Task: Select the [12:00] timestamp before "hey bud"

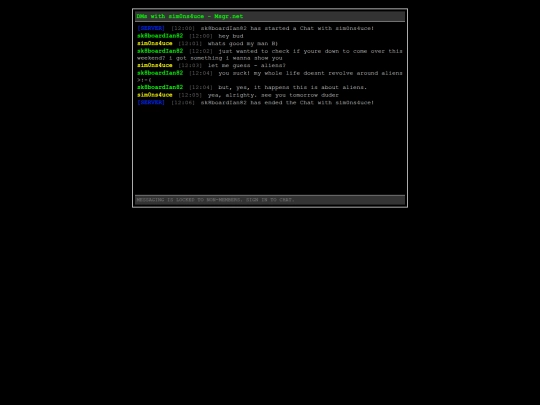Action: 201,36
